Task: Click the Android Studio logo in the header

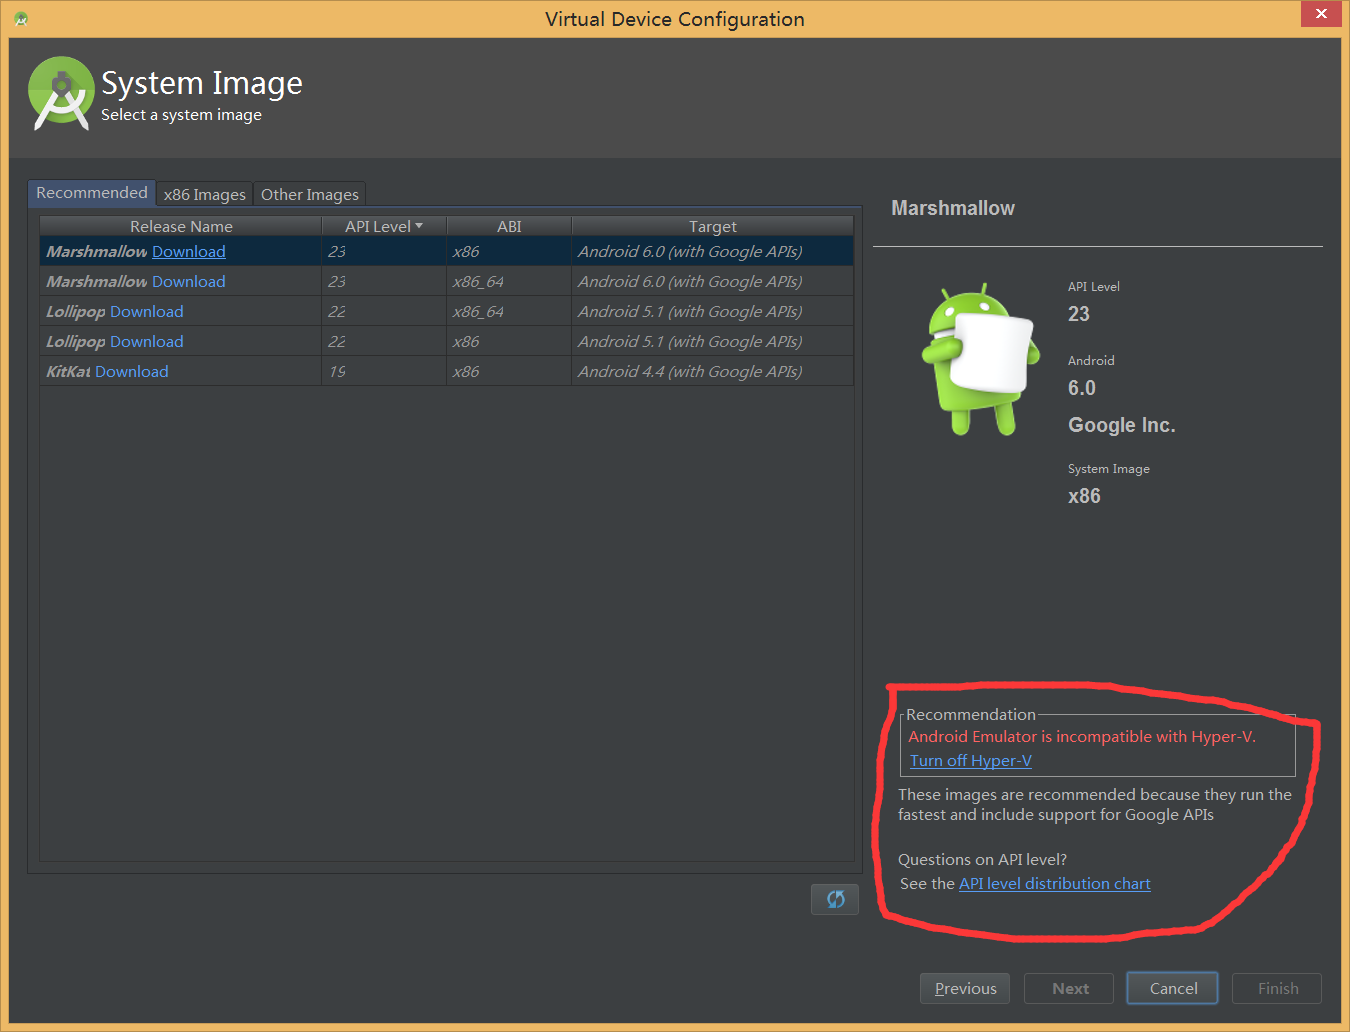Action: pos(61,93)
